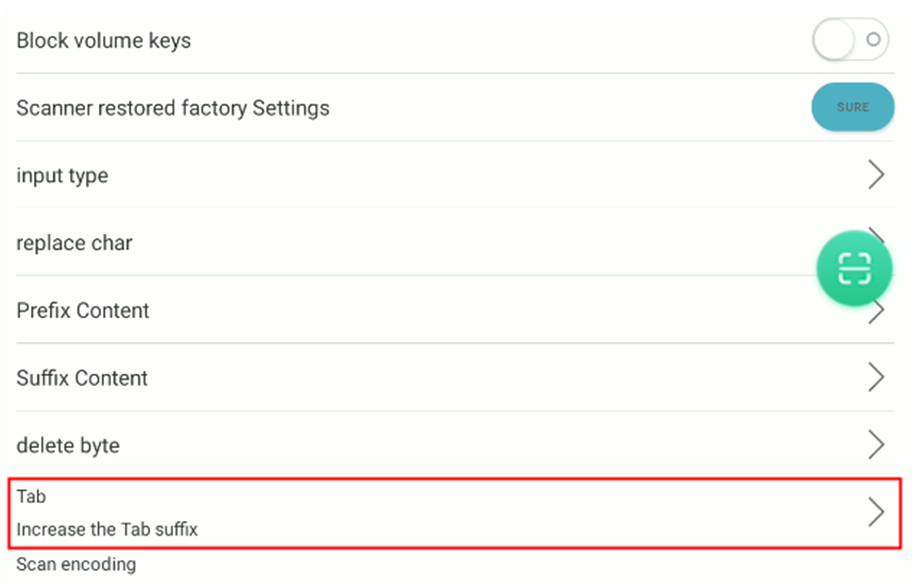Image resolution: width=917 pixels, height=584 pixels.
Task: Click the Suffix Content row arrow
Action: 875,377
